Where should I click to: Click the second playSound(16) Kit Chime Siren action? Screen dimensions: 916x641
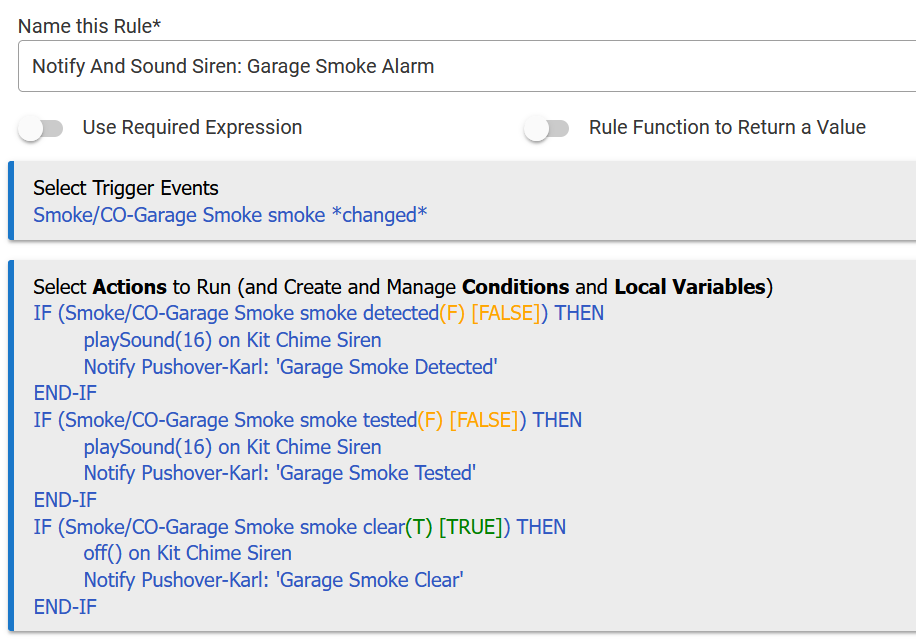[x=232, y=447]
